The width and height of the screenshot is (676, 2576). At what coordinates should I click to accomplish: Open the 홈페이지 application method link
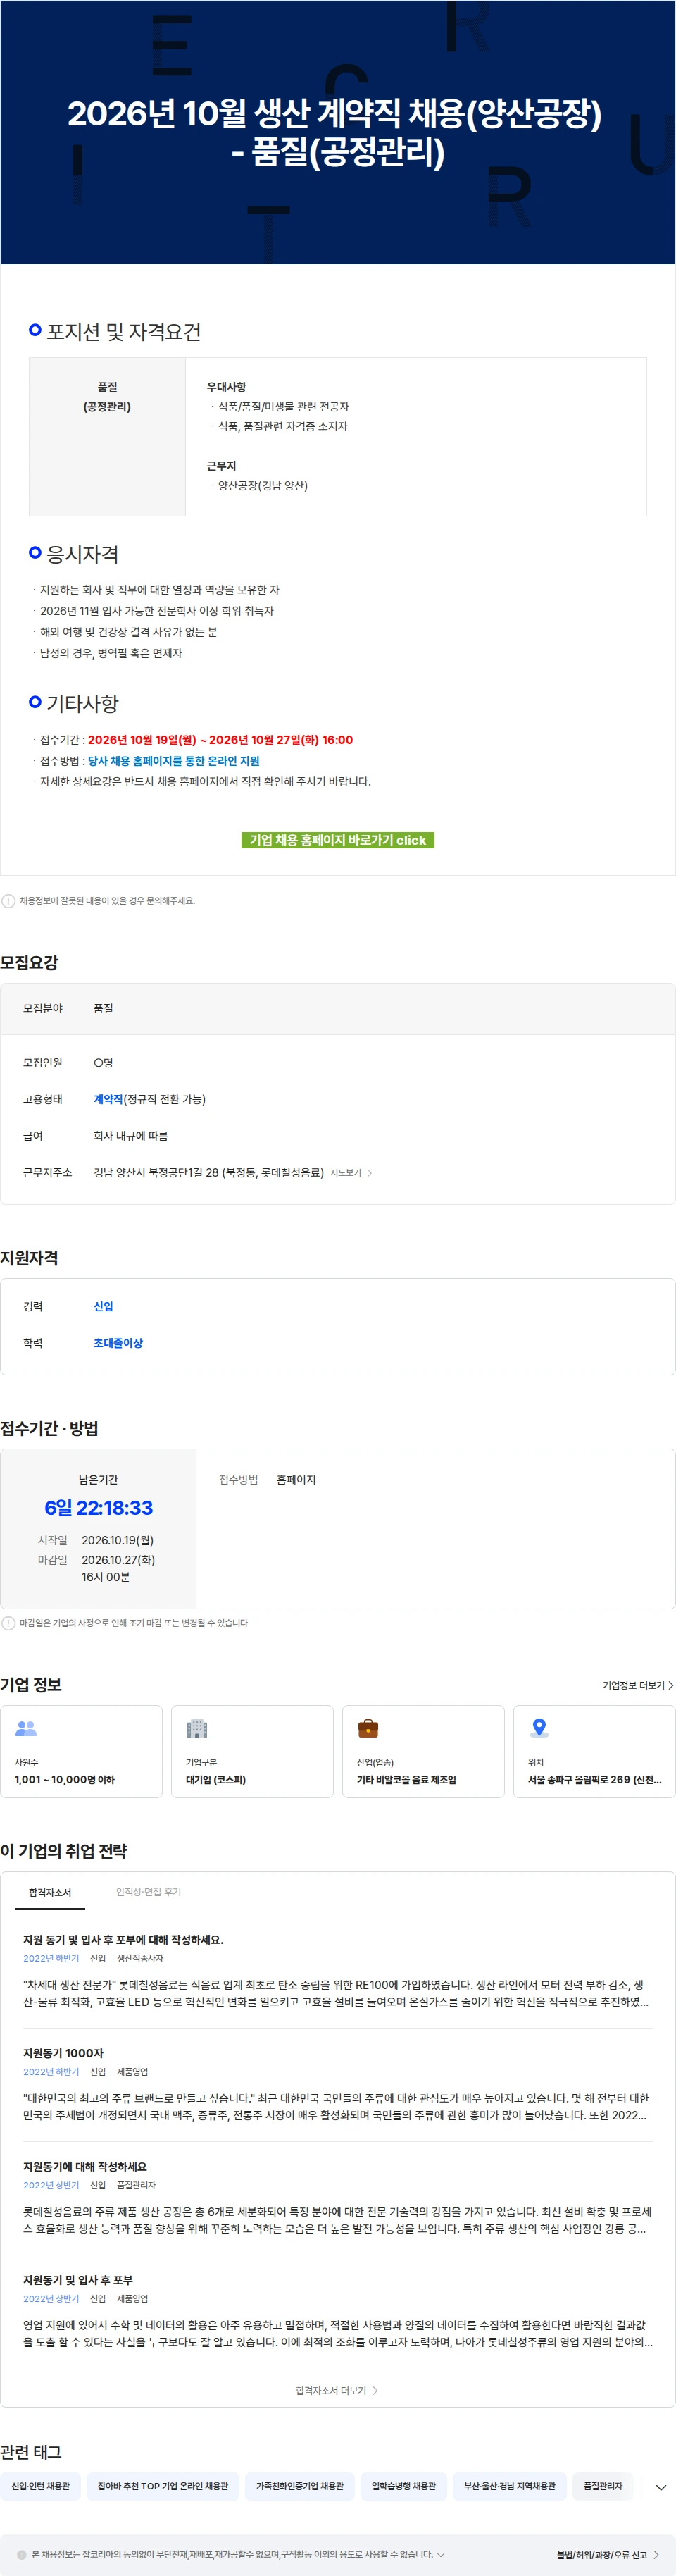(296, 1480)
